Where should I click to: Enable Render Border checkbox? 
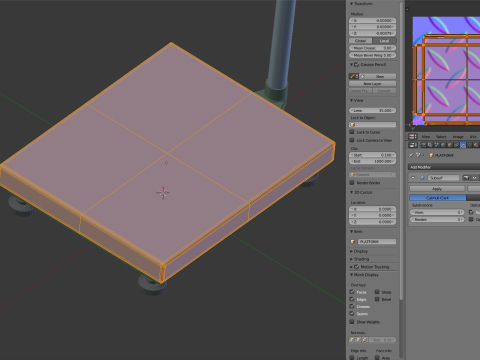point(352,183)
